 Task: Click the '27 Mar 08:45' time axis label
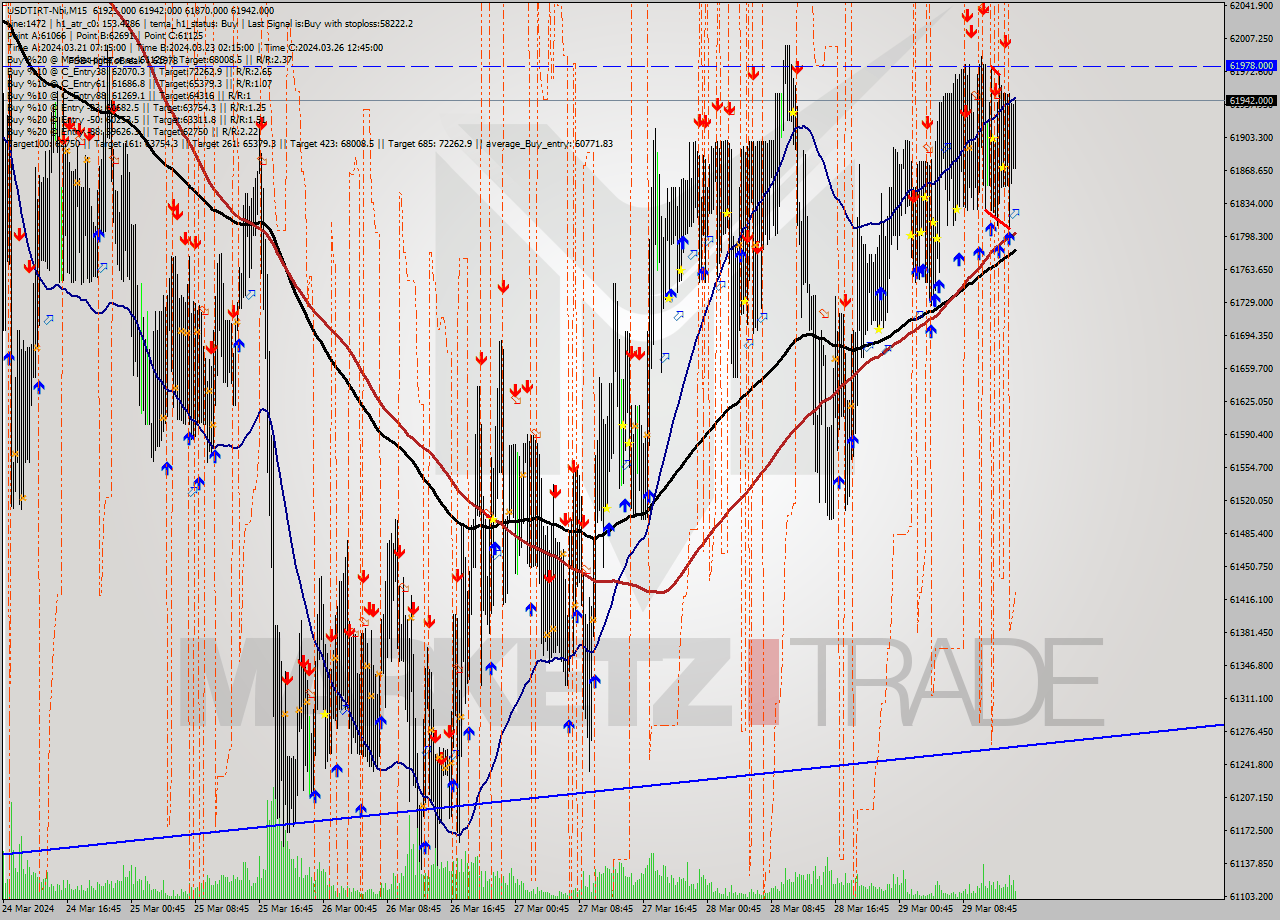[606, 909]
